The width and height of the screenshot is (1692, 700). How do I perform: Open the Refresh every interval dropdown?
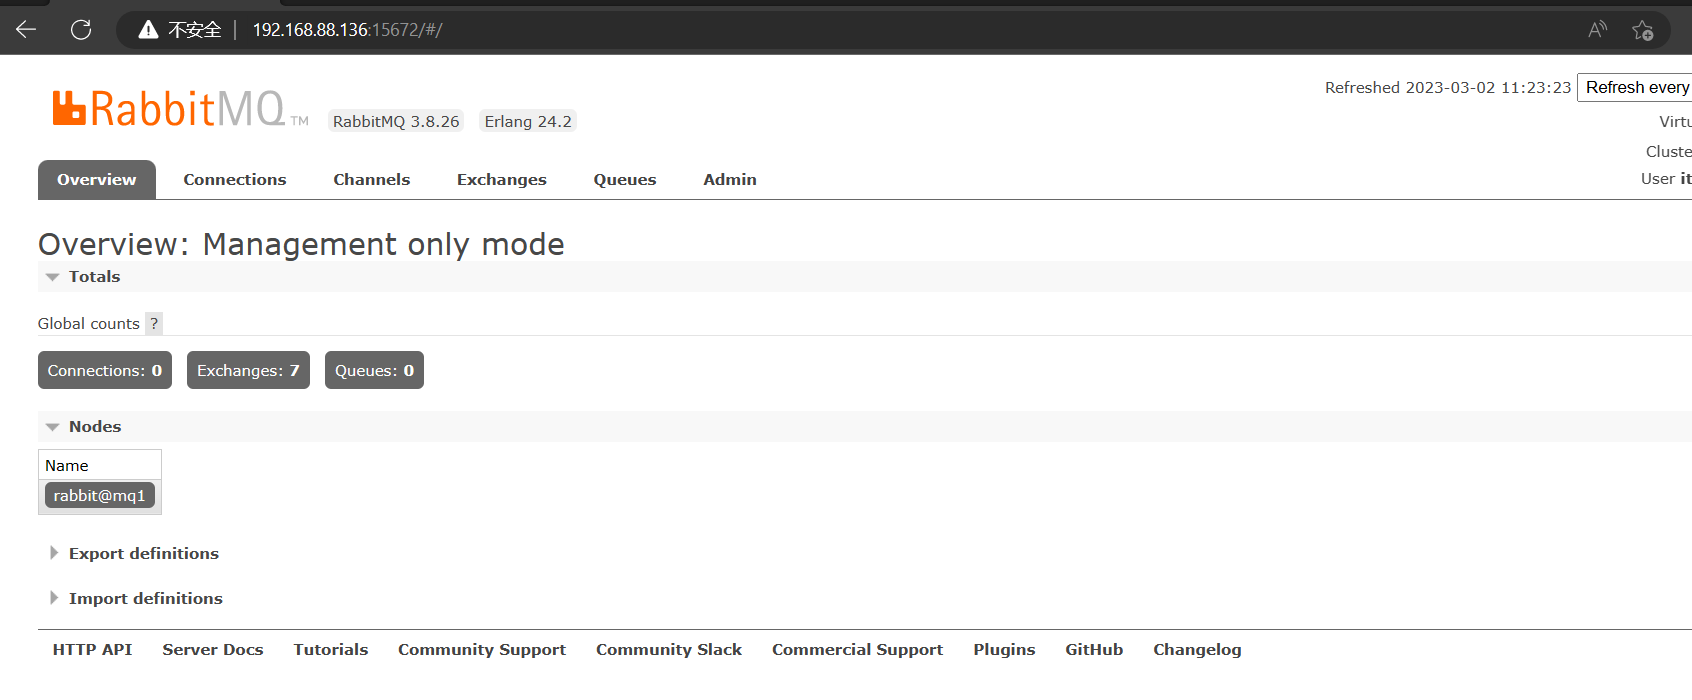coord(1635,87)
